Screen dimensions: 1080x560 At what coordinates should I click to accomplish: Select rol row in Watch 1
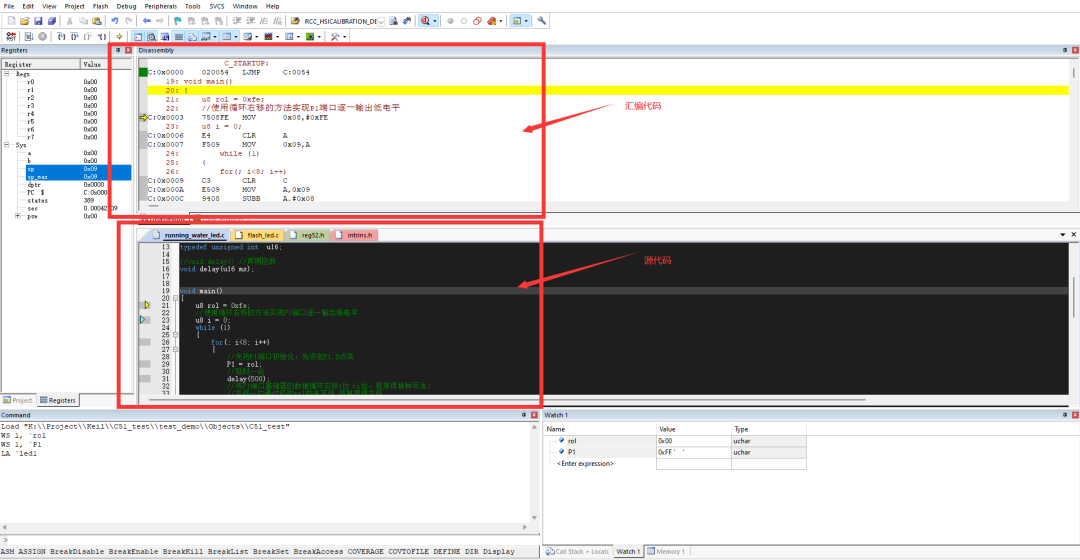tap(675, 441)
